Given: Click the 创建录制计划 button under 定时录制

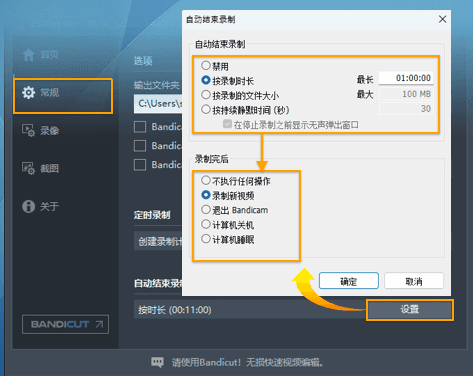Looking at the screenshot, I should [x=158, y=241].
